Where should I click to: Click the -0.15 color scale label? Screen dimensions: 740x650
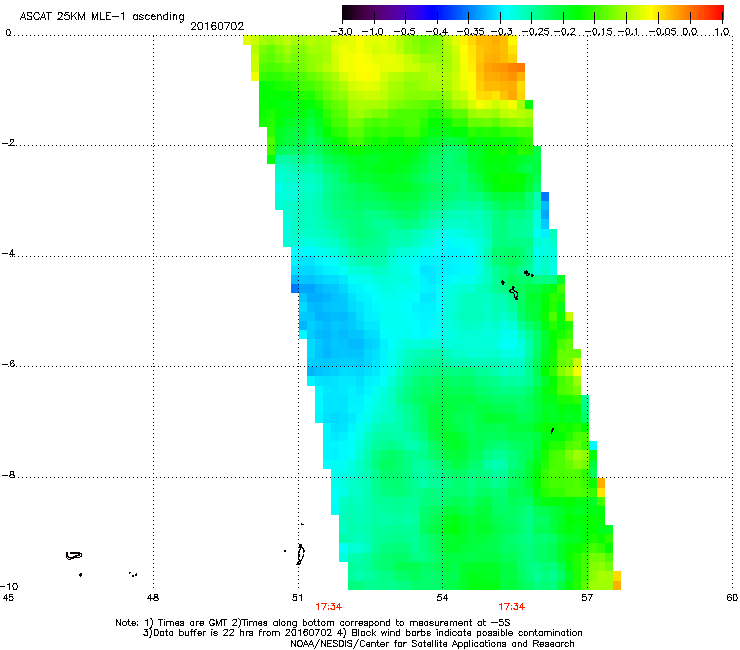[x=599, y=32]
